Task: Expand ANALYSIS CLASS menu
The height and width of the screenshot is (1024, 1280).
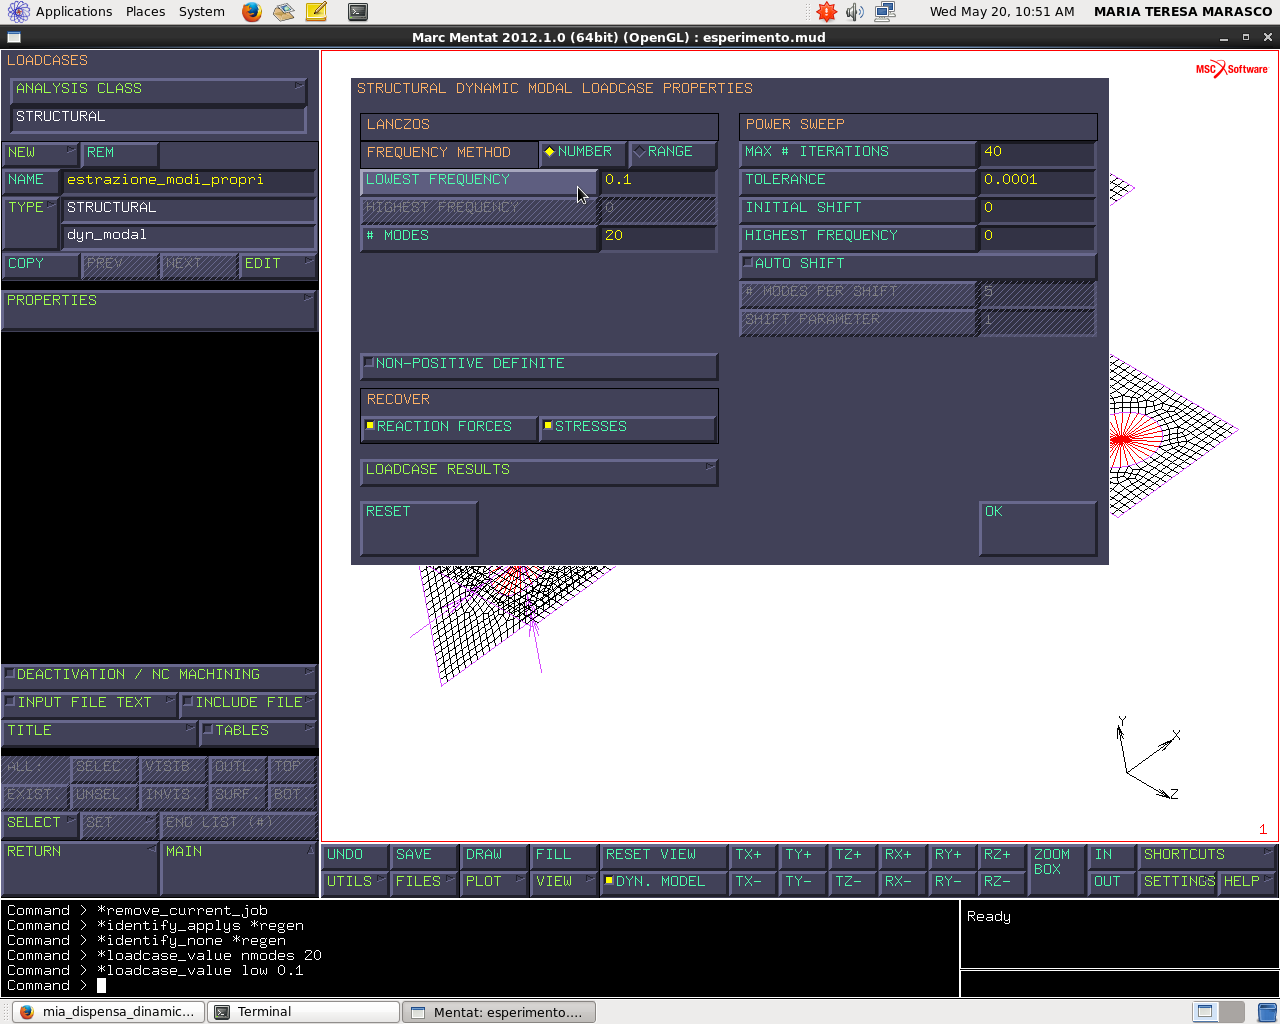Action: [x=158, y=90]
